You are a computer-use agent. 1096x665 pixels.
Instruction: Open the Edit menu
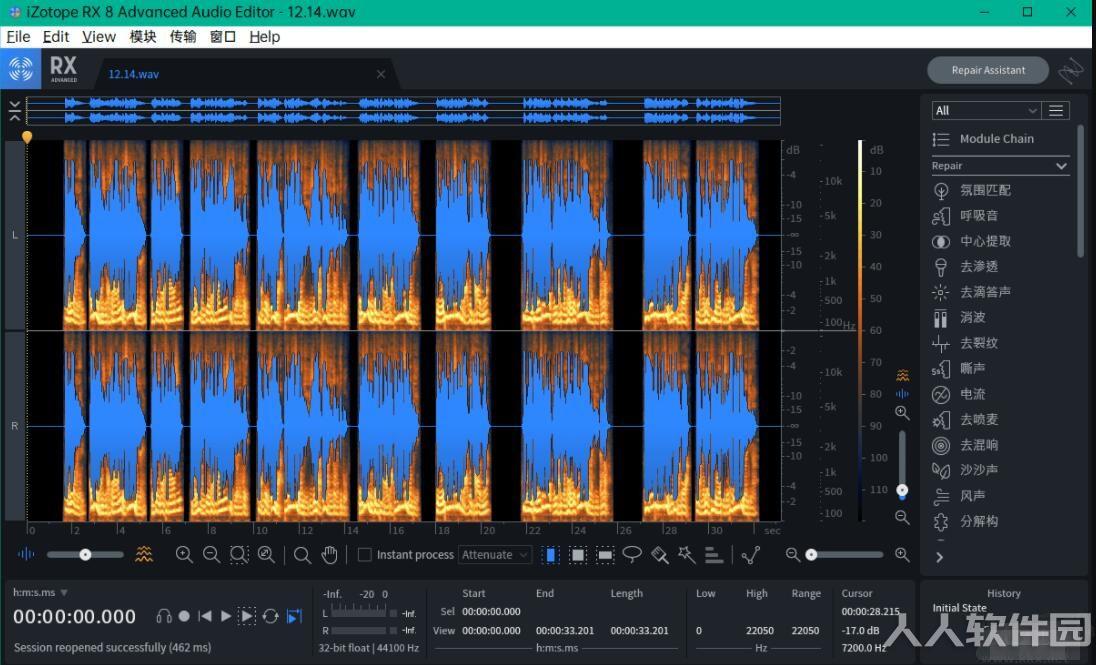[56, 36]
